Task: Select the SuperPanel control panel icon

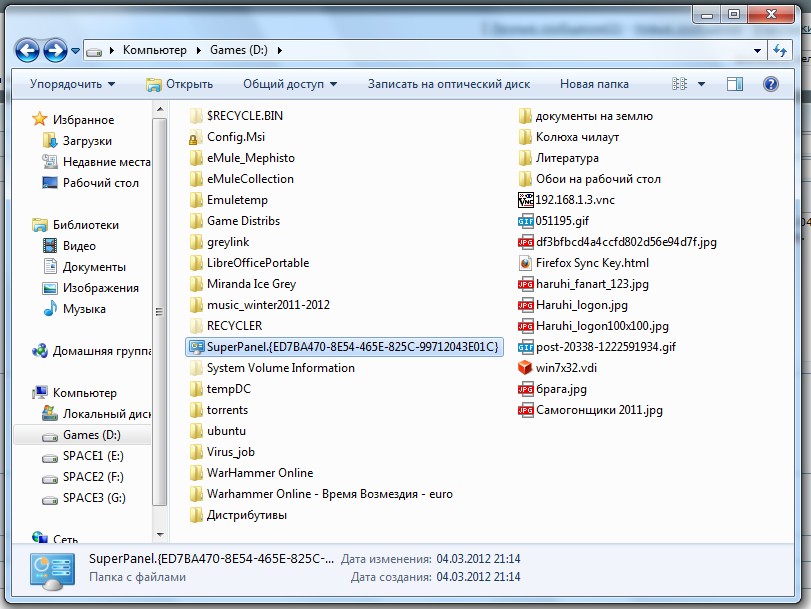Action: [x=196, y=347]
